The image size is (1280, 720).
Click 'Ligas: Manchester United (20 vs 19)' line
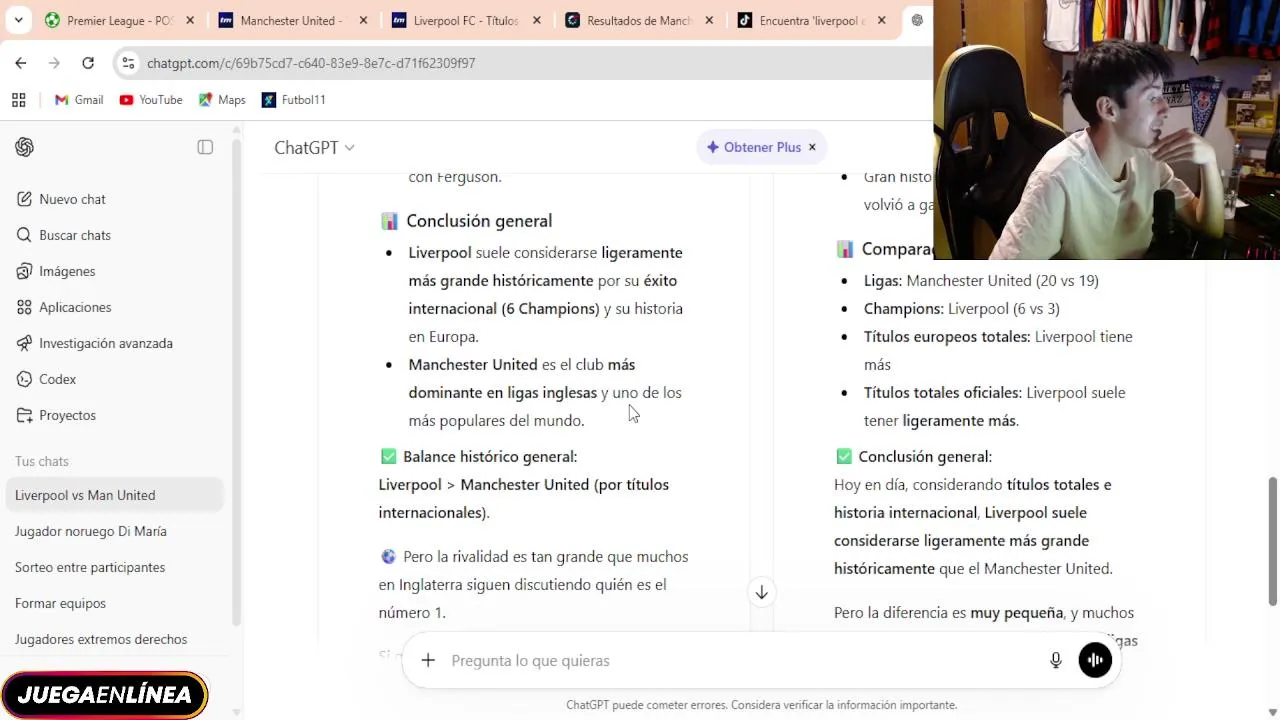[x=981, y=281]
